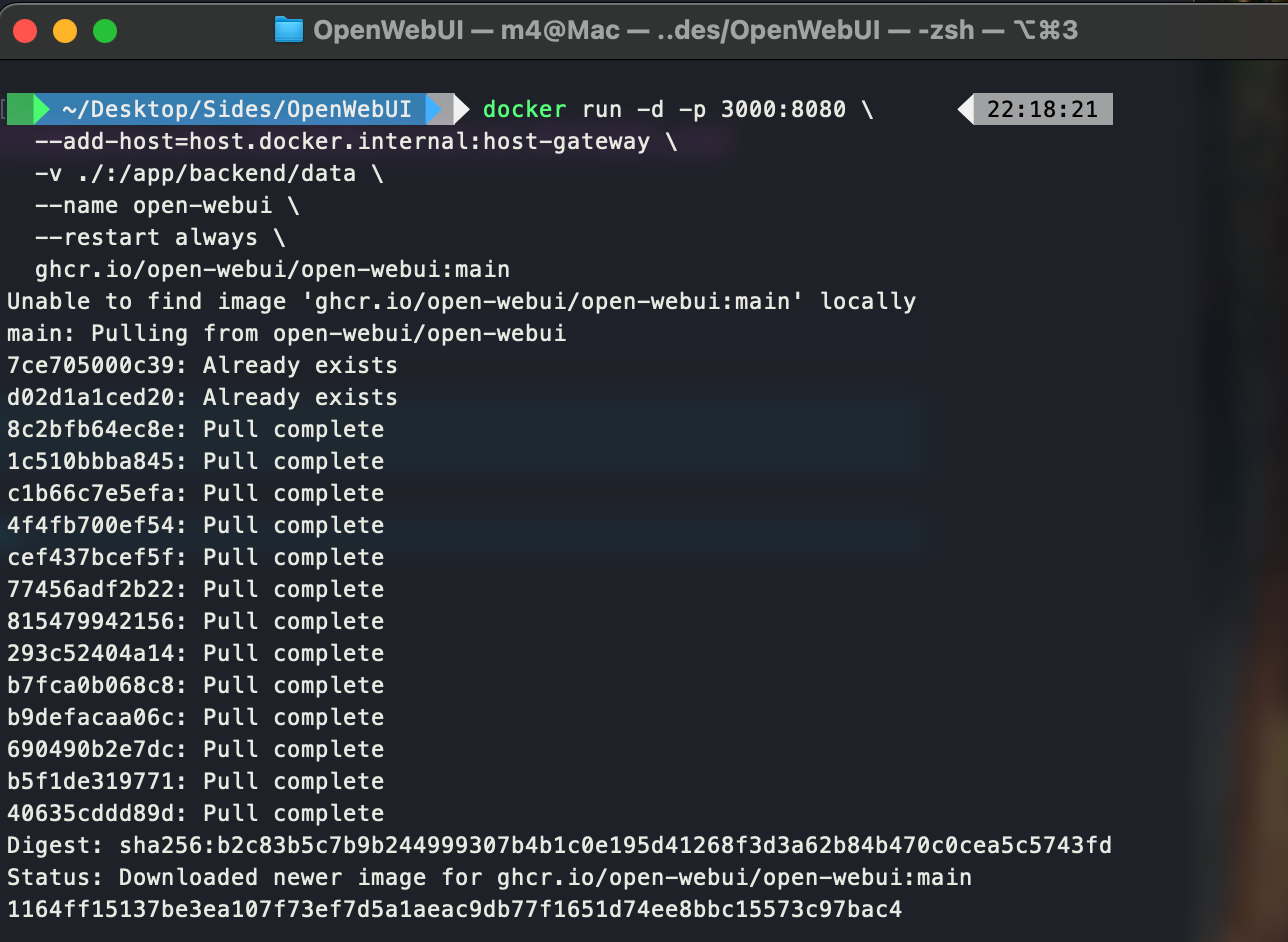Click the black arrow before the timestamp
This screenshot has height=942, width=1288.
pos(966,108)
